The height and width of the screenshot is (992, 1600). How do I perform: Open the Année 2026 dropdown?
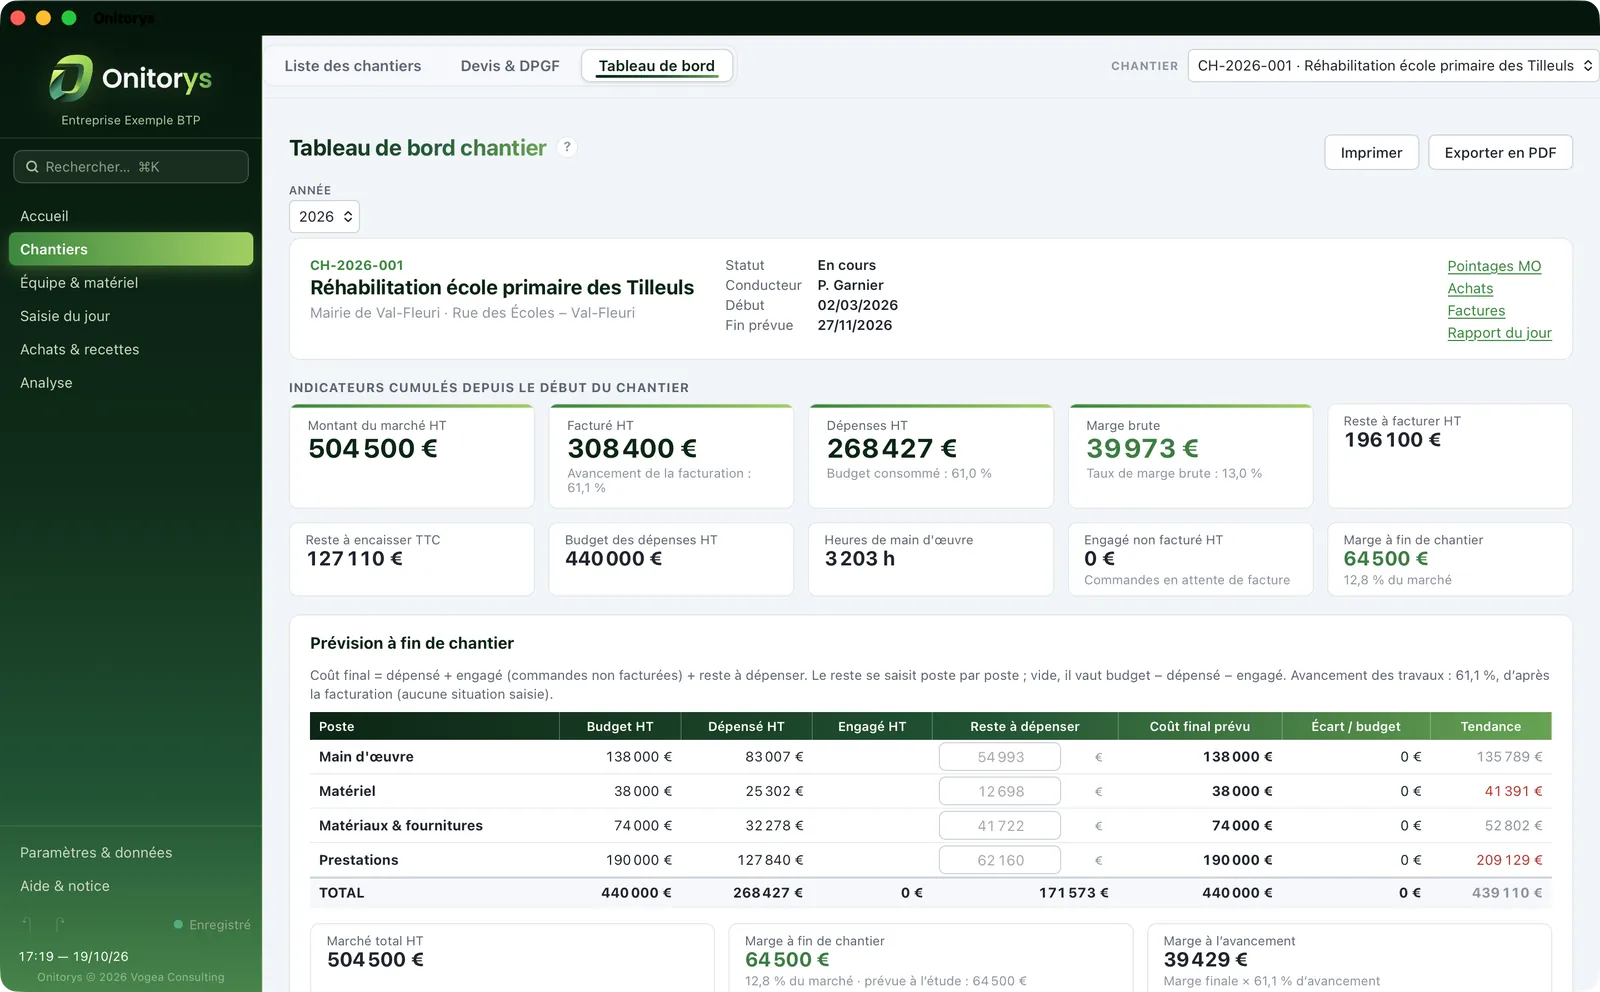click(324, 217)
